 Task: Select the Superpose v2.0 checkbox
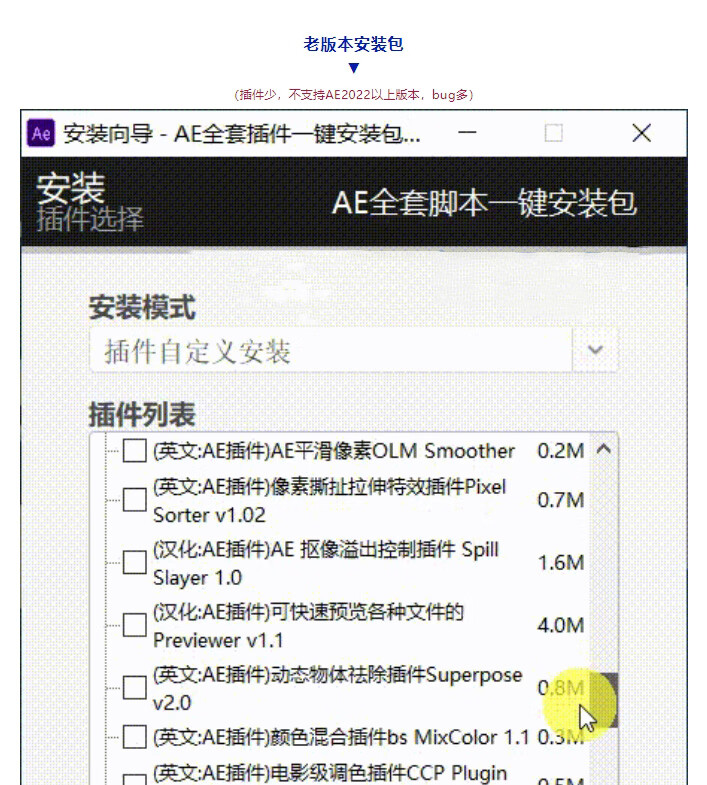pos(134,687)
